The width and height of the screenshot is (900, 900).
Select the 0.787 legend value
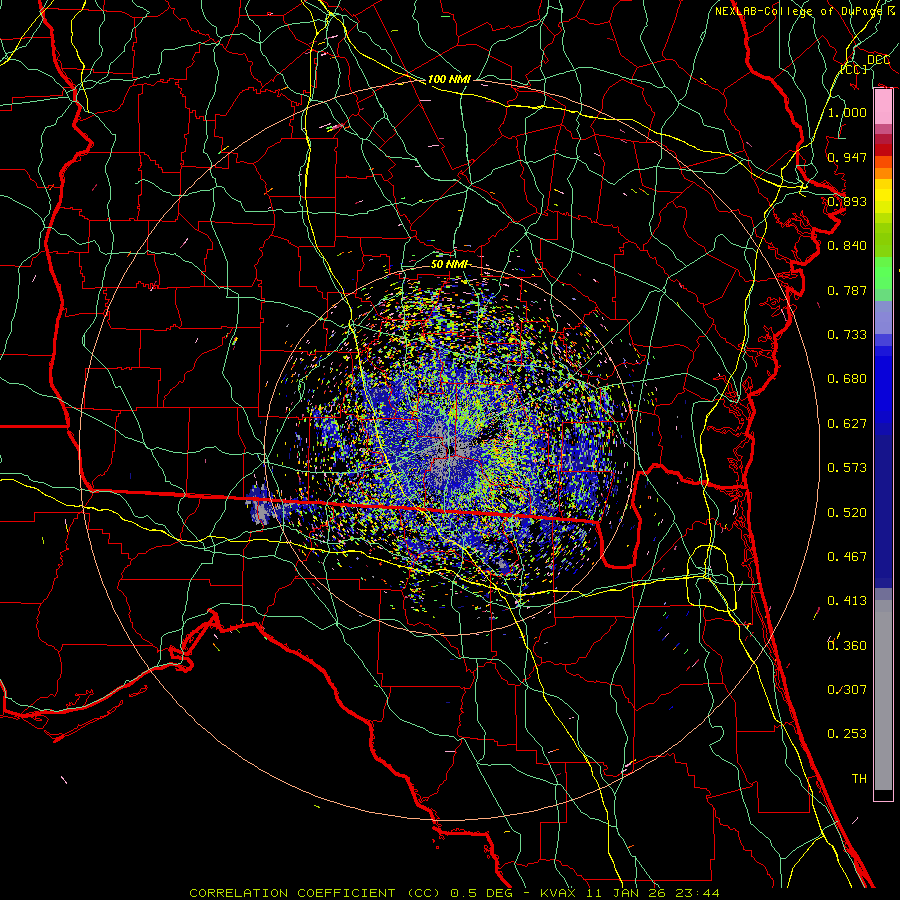pyautogui.click(x=847, y=290)
